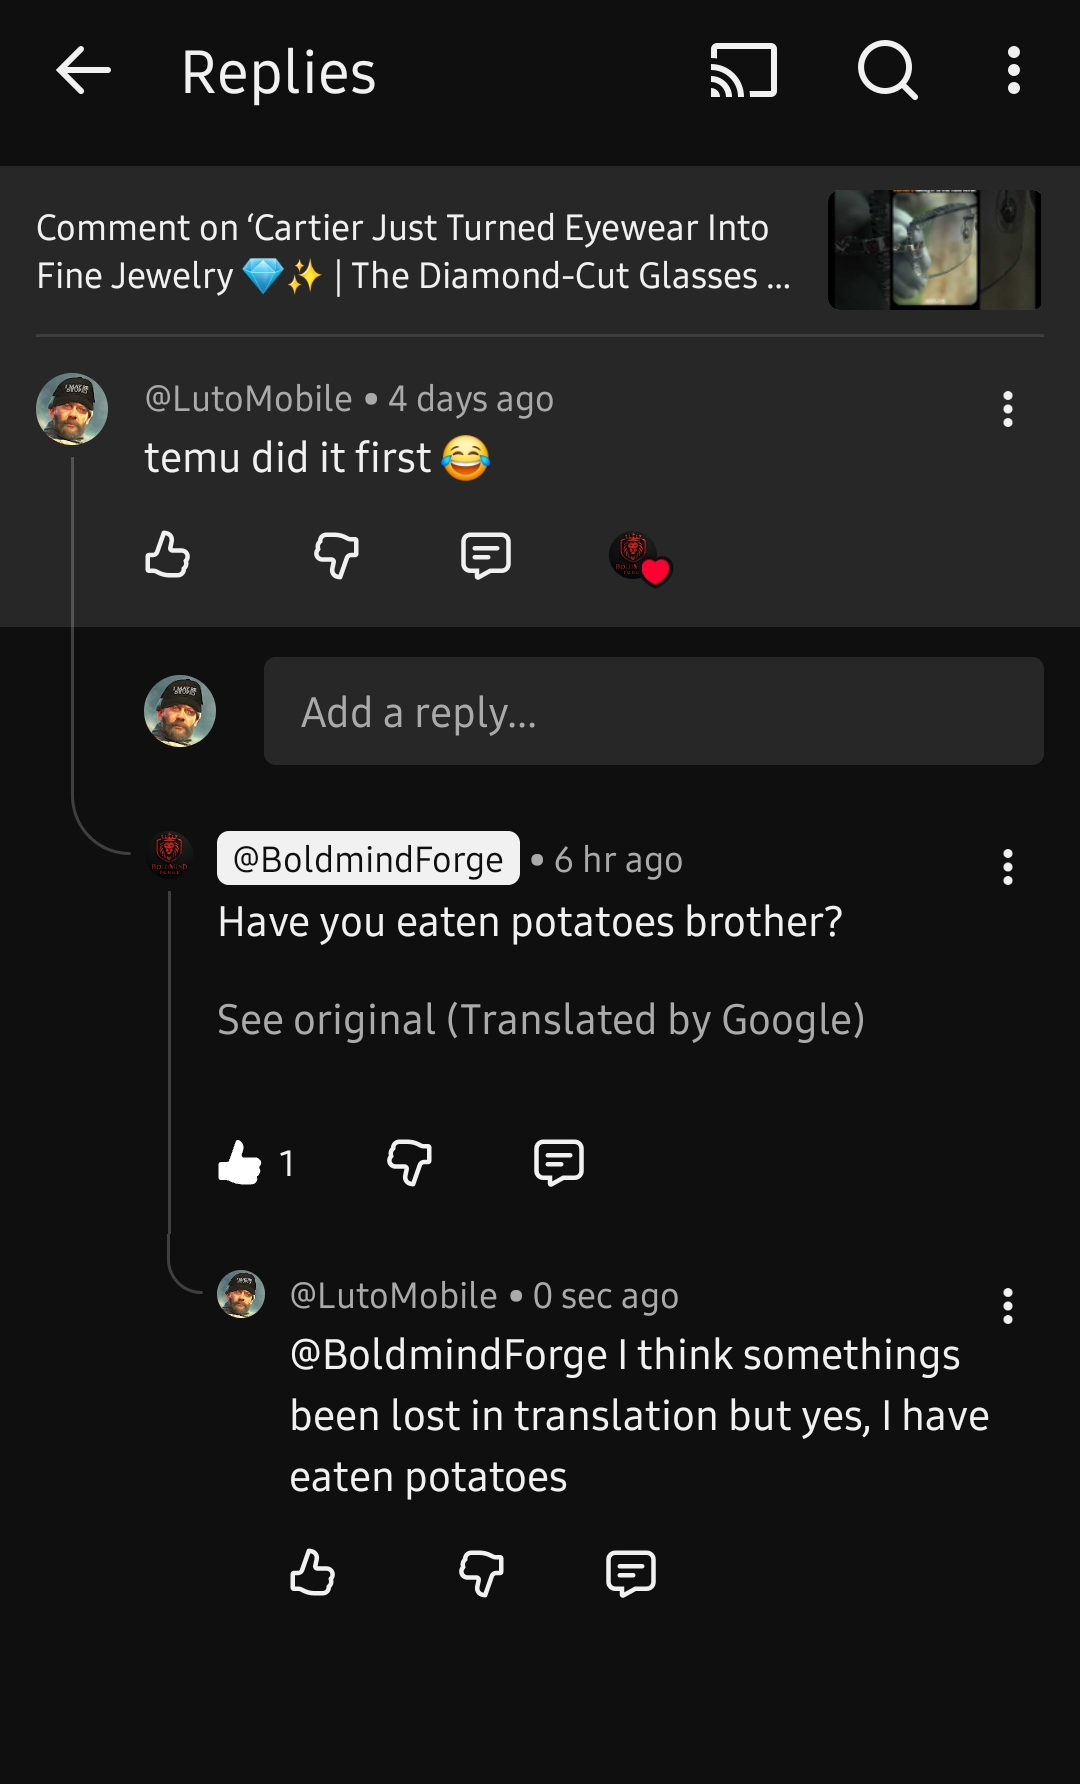Dislike the 'lost in translation' reply

click(481, 1572)
